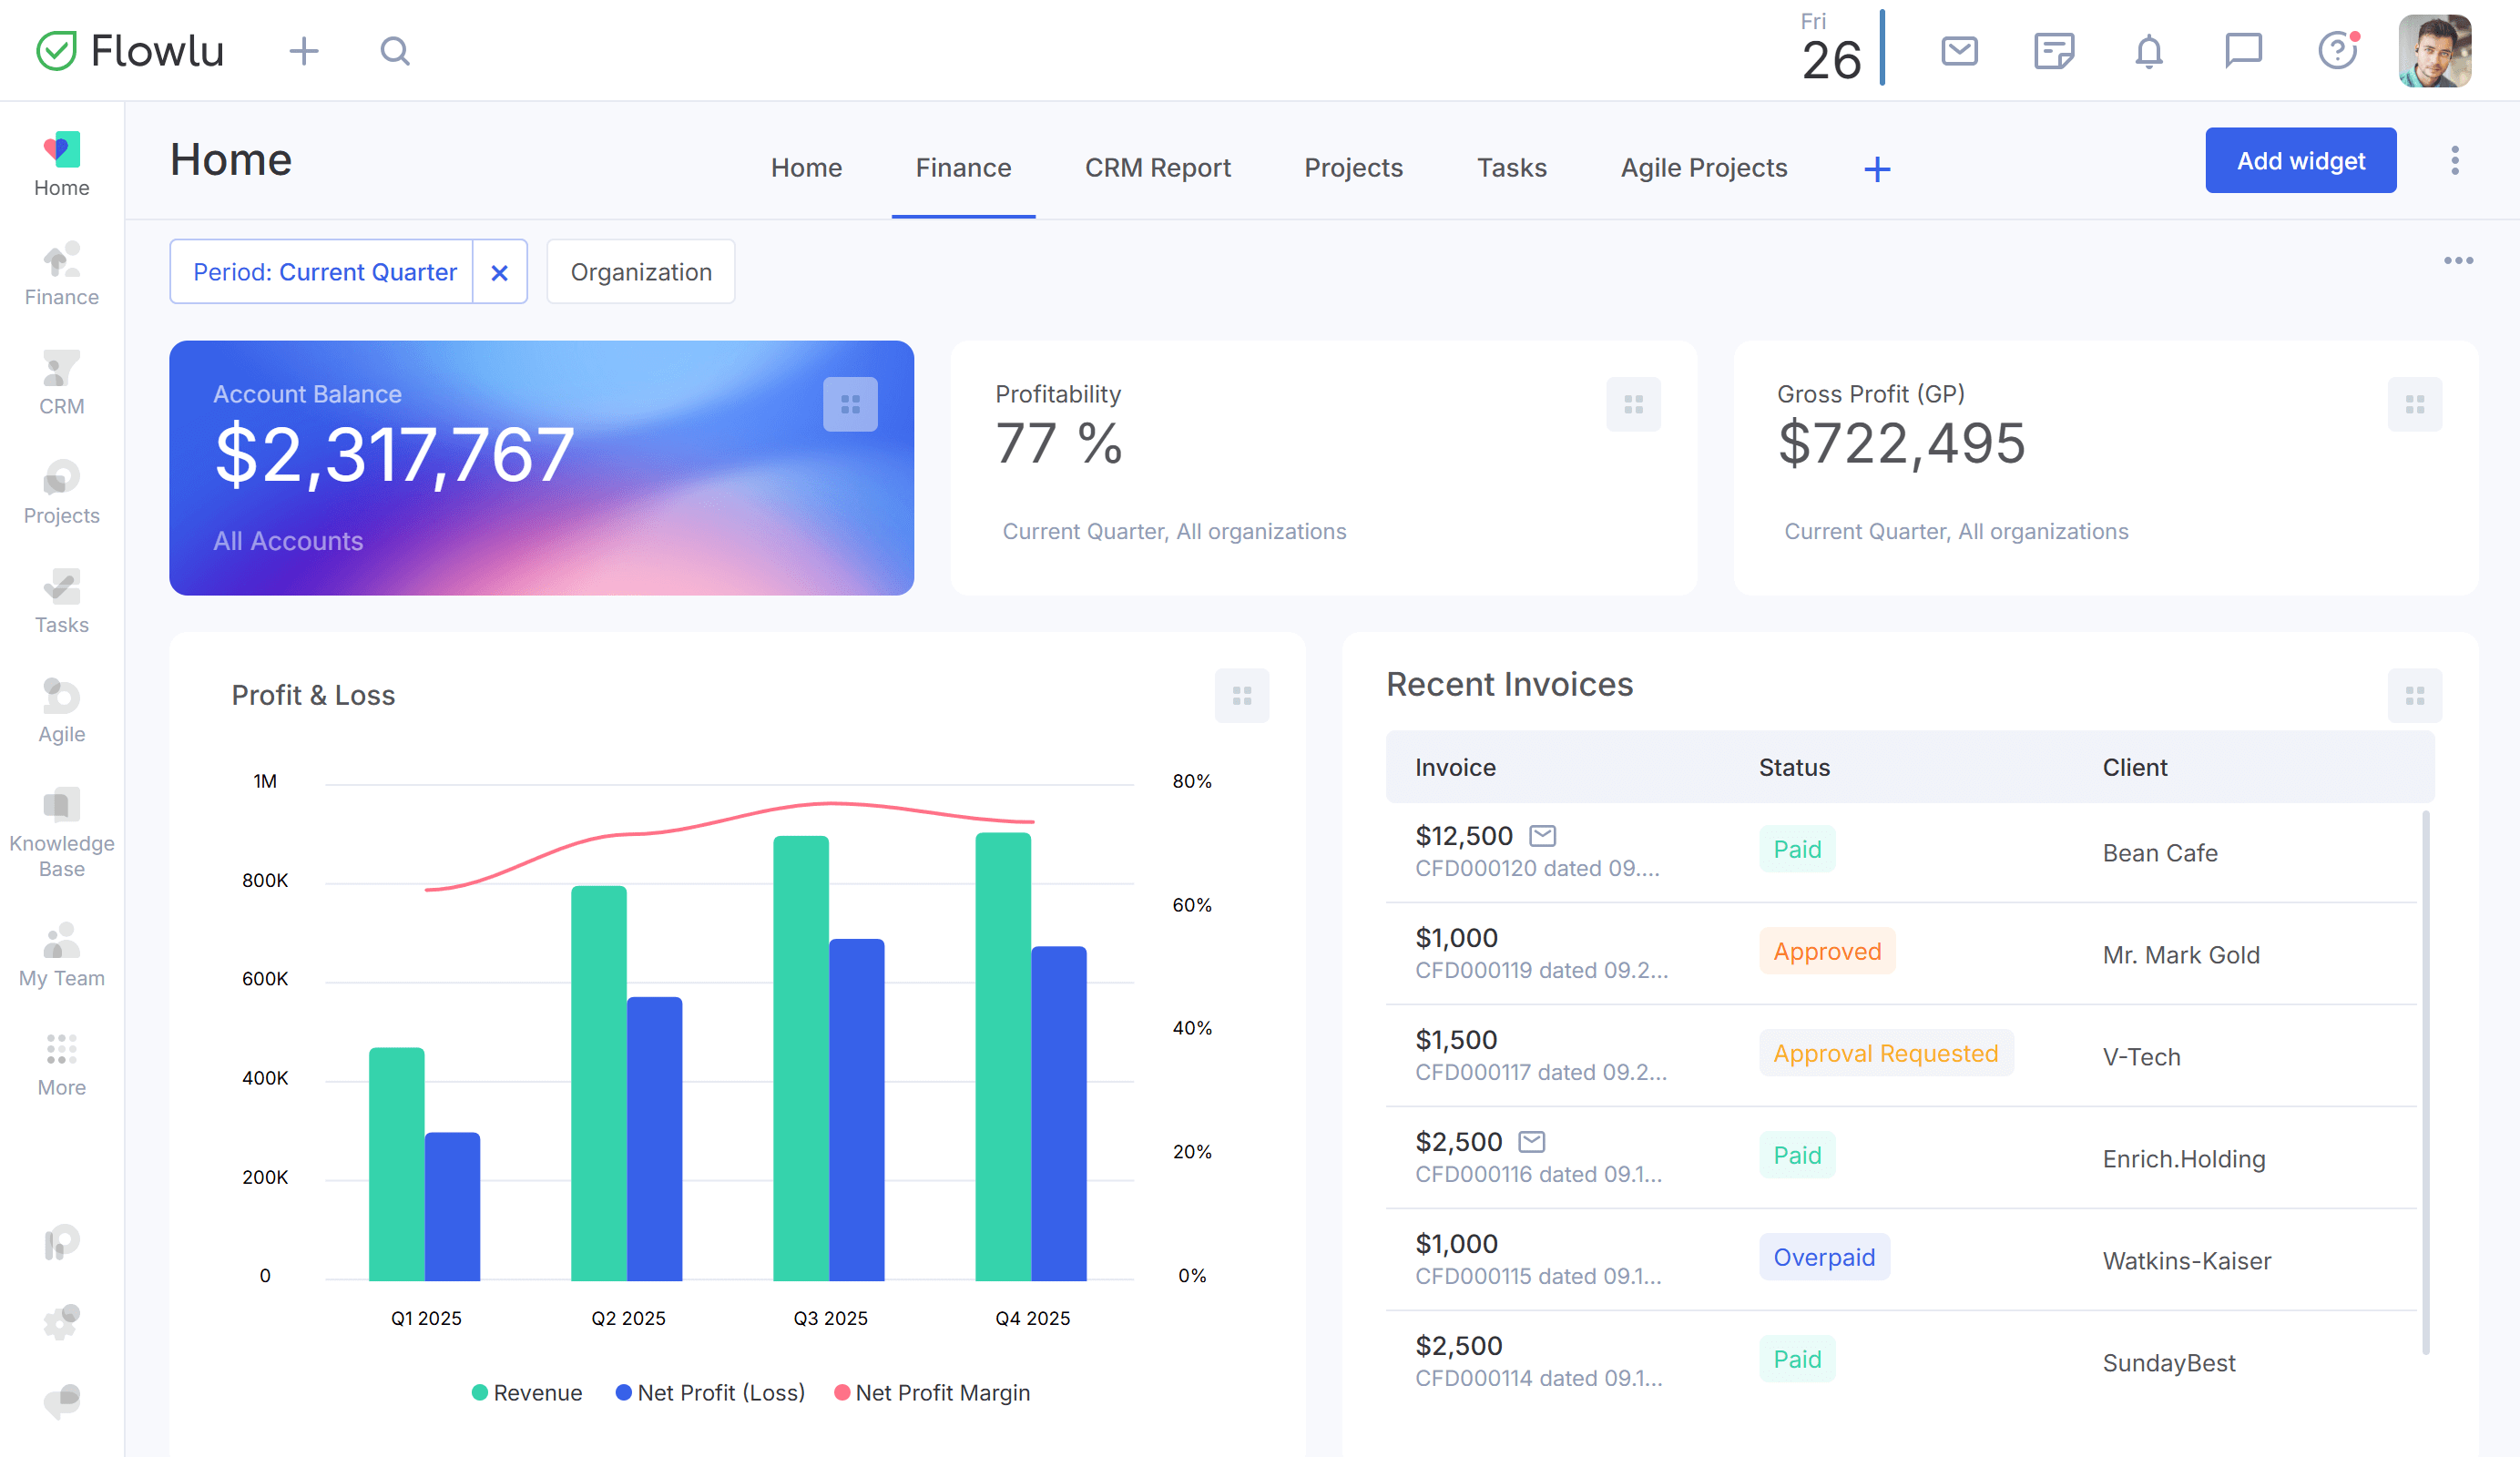Click the Add widget button

point(2300,160)
